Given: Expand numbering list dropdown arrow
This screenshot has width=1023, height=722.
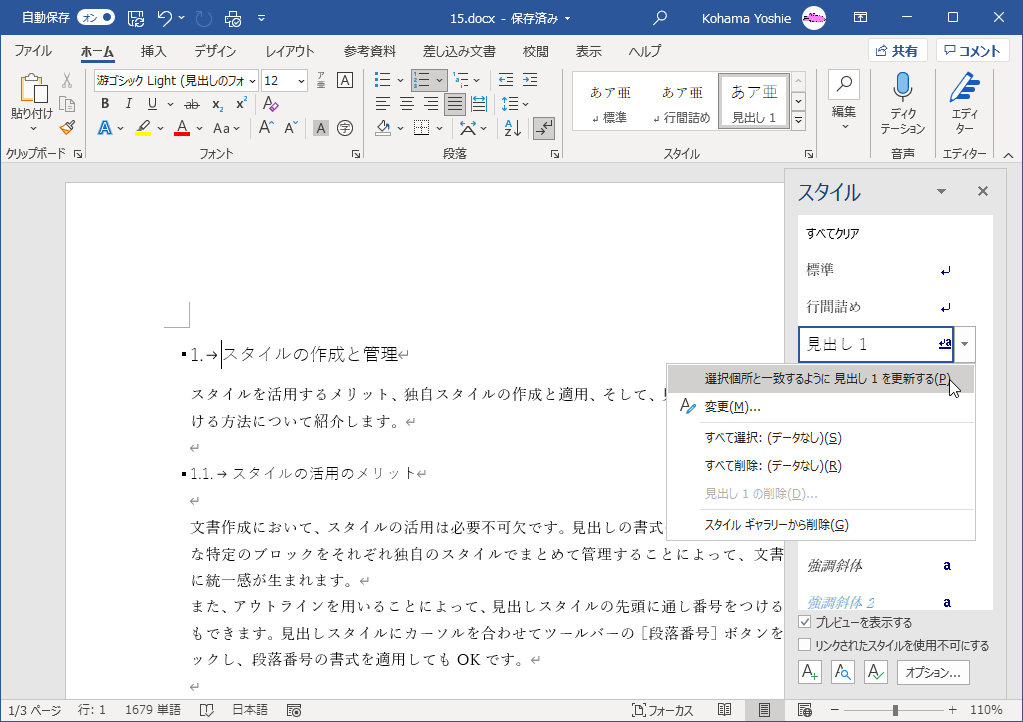Looking at the screenshot, I should tap(440, 80).
